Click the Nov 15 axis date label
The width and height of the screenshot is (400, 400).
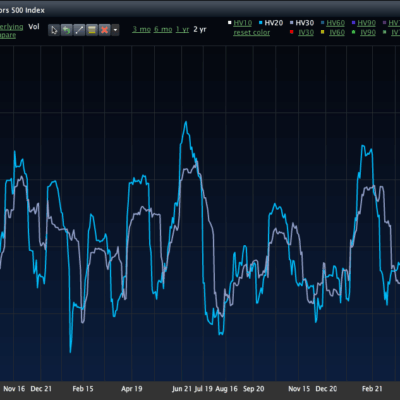point(299,389)
